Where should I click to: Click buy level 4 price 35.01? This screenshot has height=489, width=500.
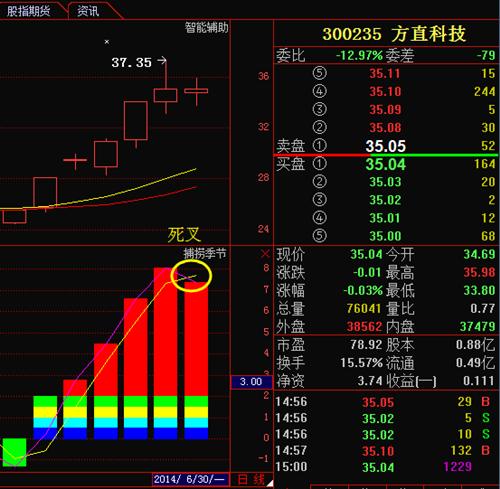click(385, 218)
